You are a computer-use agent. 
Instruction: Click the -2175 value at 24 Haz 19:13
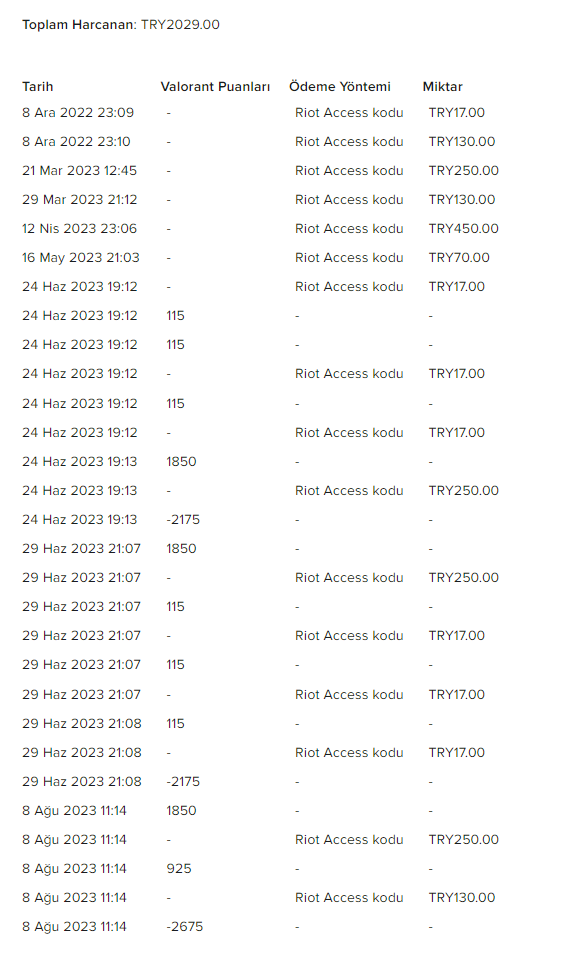(183, 520)
